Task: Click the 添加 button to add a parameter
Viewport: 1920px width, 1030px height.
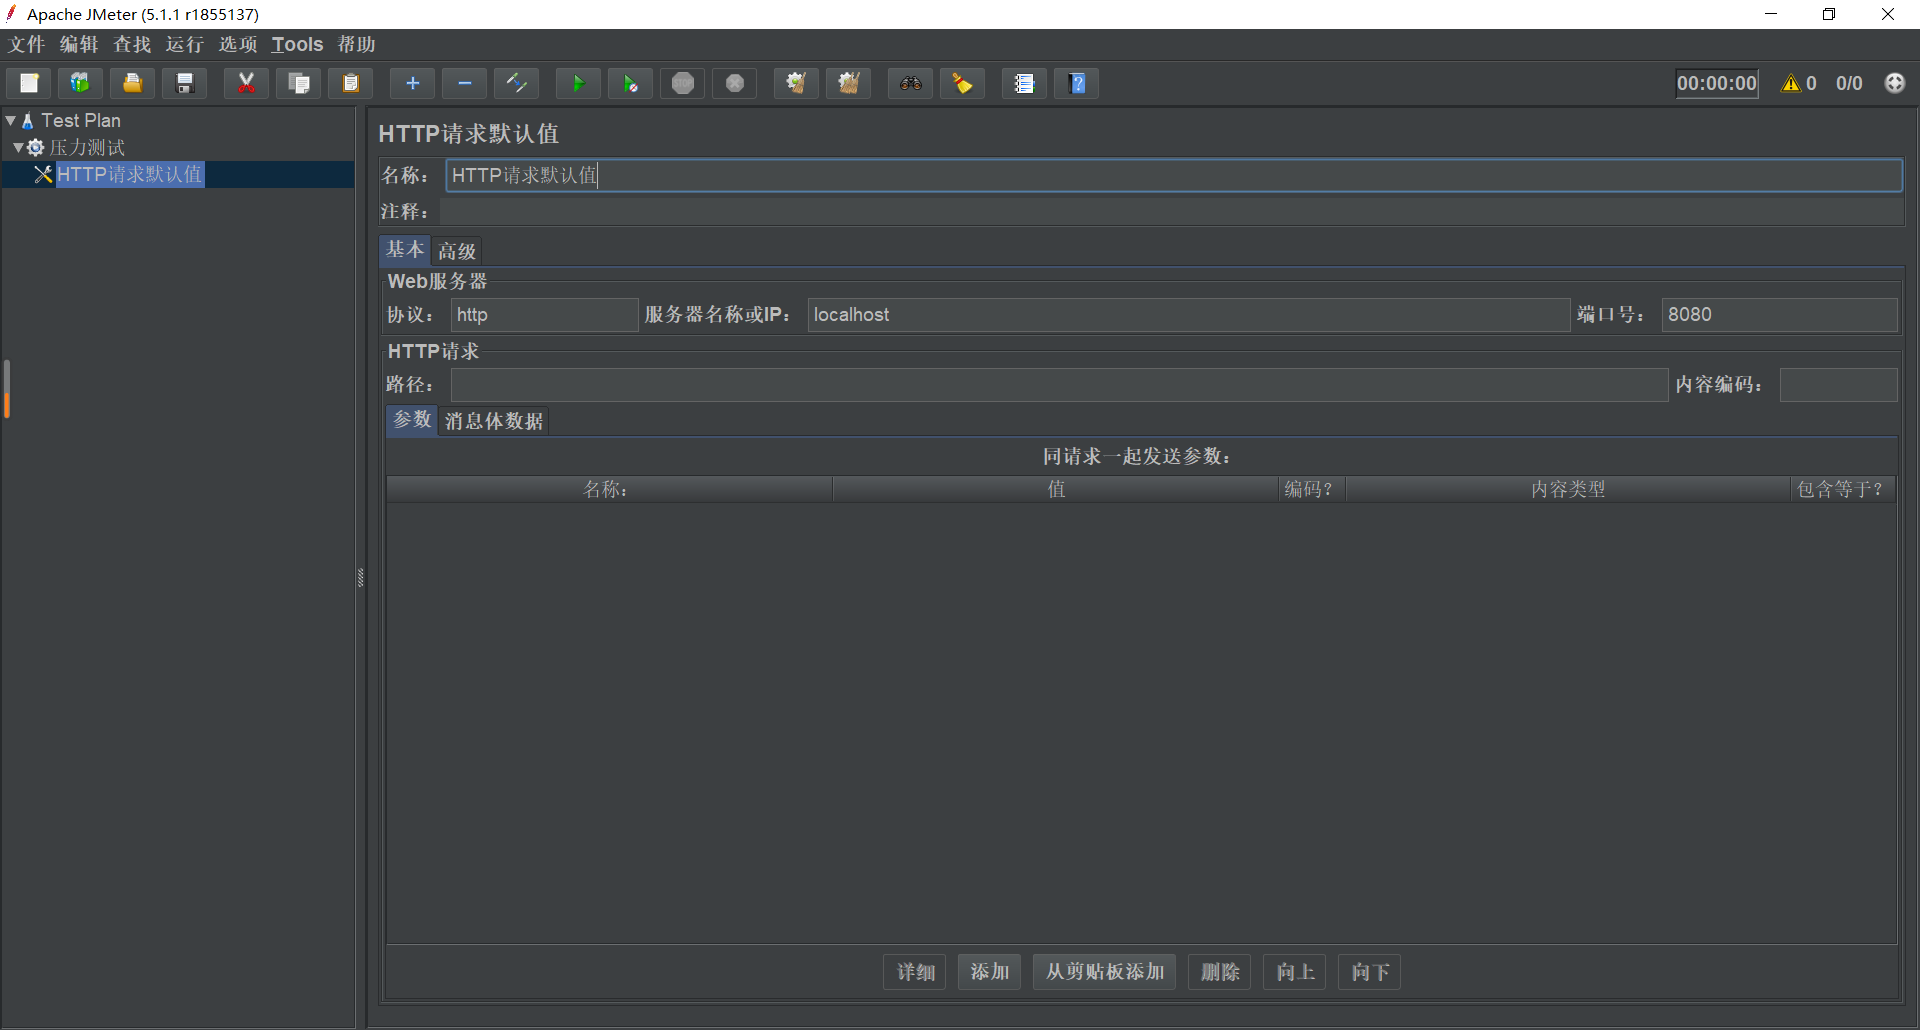Action: (x=989, y=972)
